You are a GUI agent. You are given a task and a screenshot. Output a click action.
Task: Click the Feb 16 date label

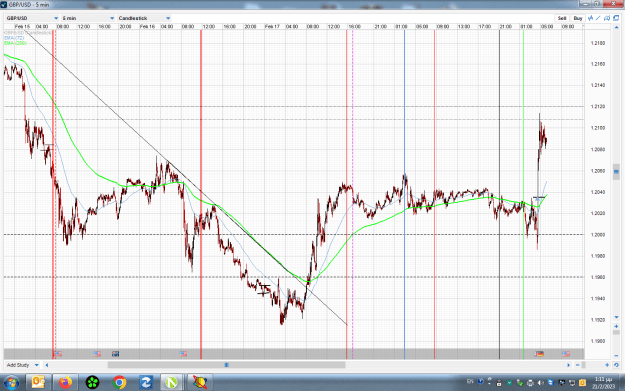[x=147, y=27]
